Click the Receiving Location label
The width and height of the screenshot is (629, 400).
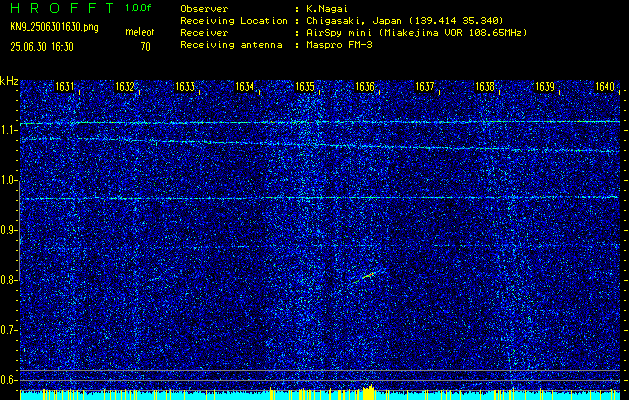pos(234,21)
